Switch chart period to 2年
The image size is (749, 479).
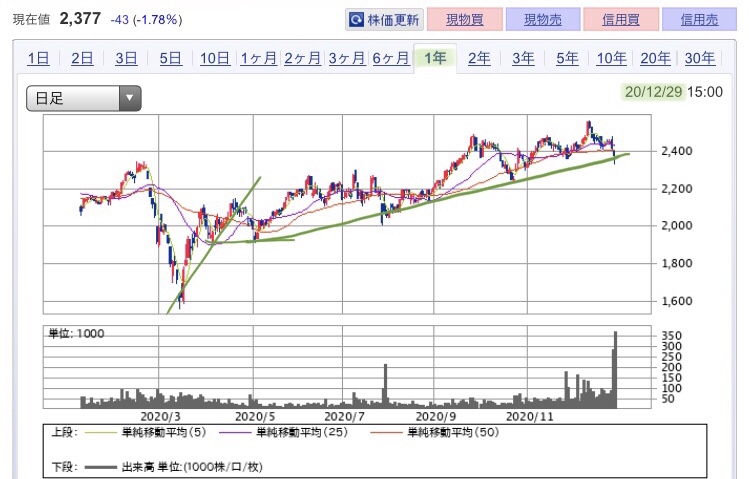[x=479, y=58]
